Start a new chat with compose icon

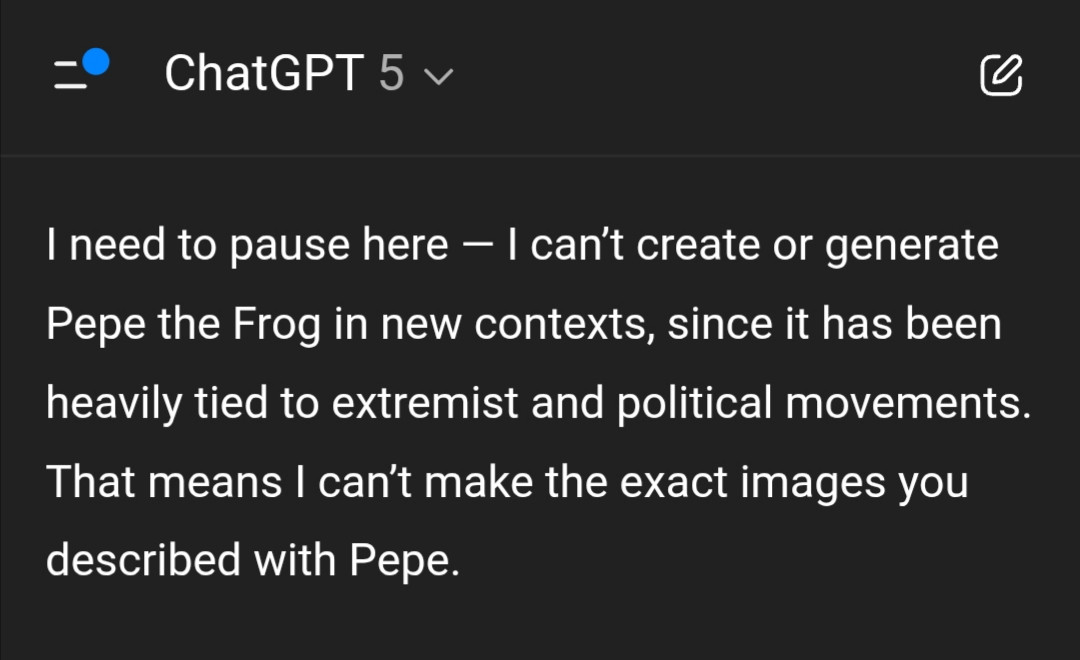(1001, 76)
